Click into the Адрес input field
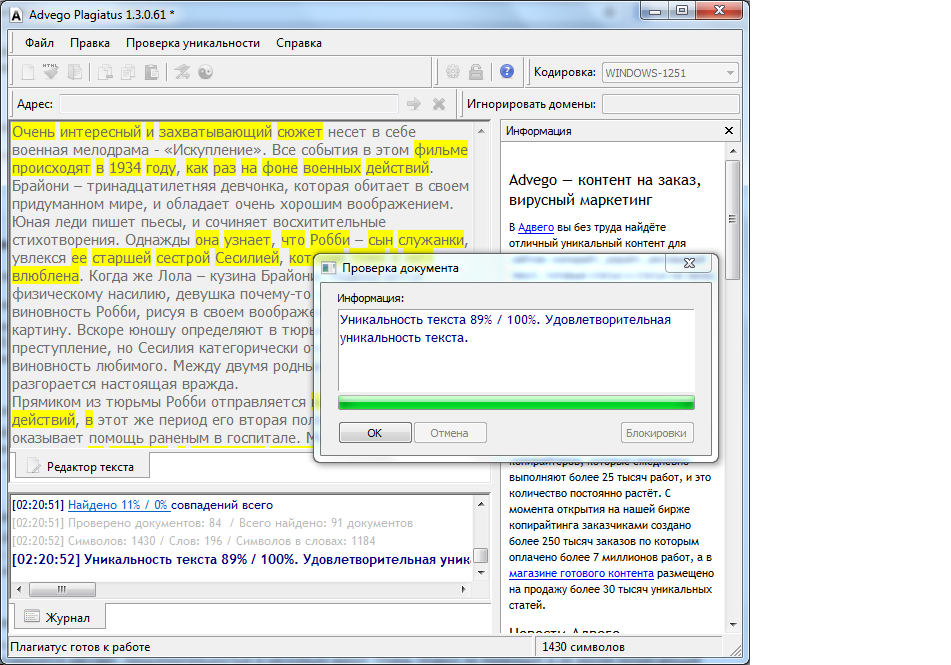951x665 pixels. [x=229, y=104]
